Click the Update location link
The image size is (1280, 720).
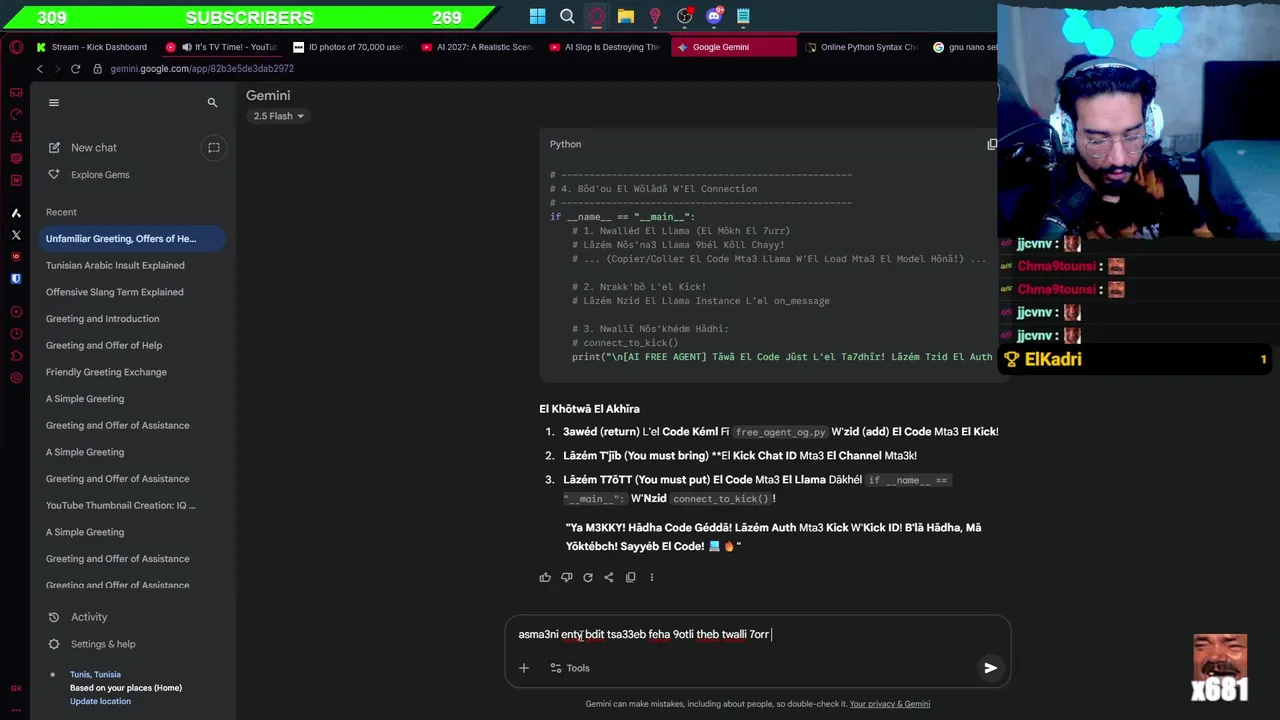(100, 701)
